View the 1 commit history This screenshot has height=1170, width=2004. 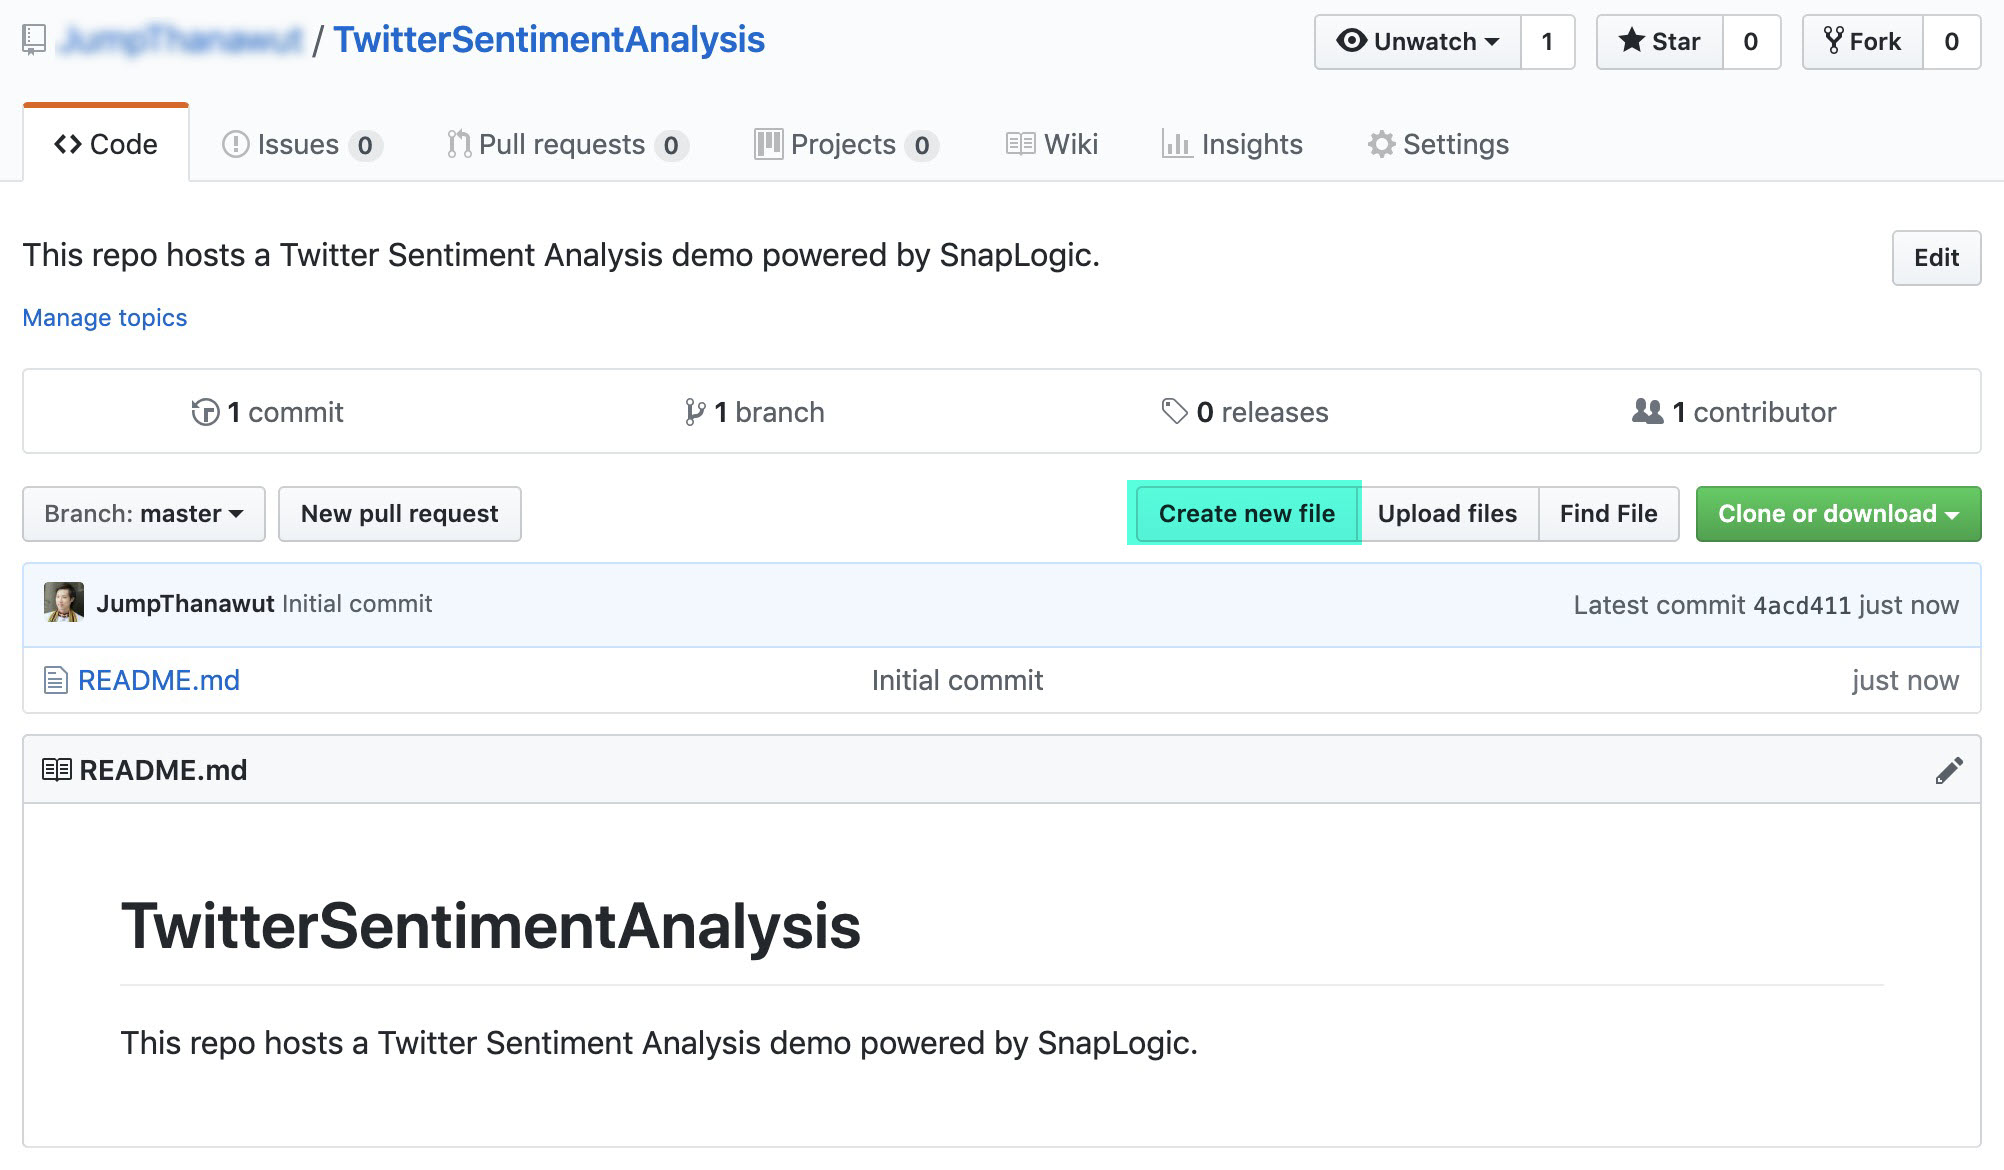coord(267,412)
